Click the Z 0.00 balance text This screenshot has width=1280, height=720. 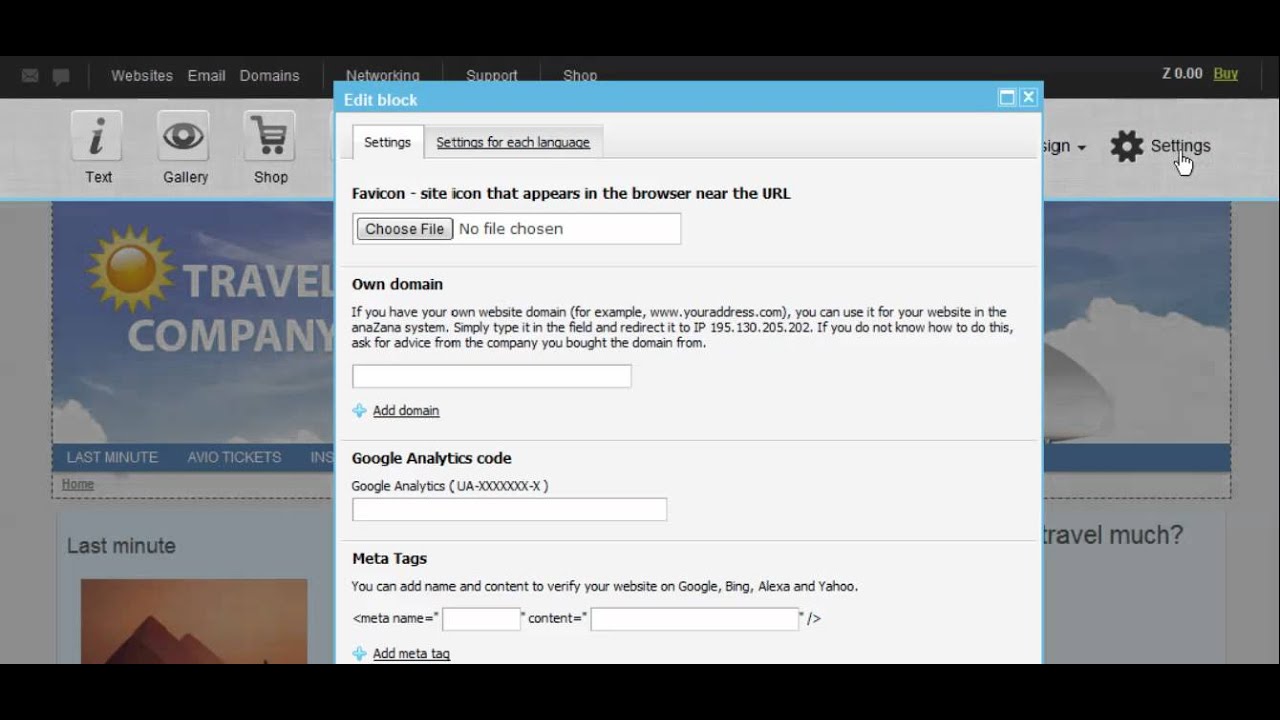(1182, 74)
